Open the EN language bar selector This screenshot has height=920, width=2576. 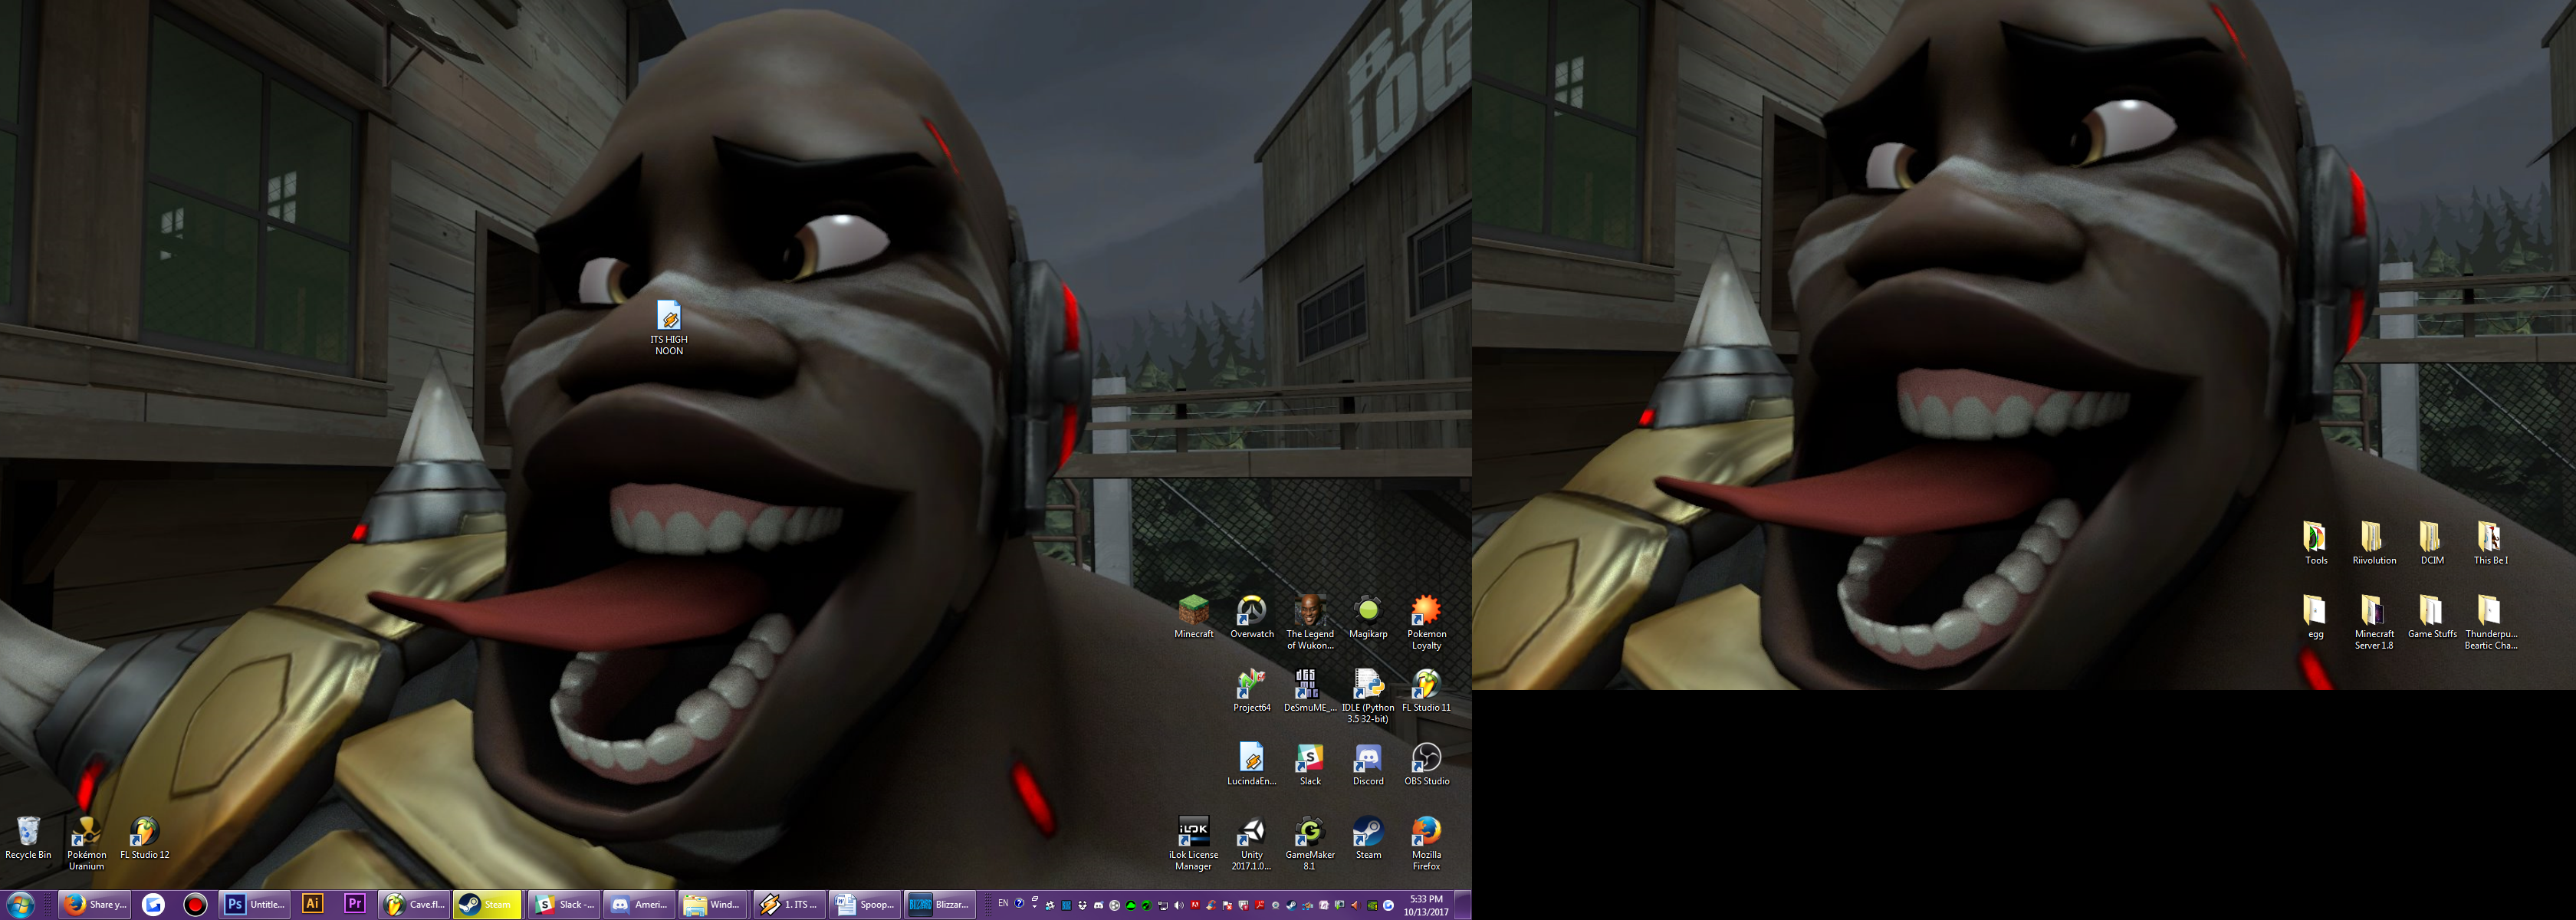click(1003, 903)
